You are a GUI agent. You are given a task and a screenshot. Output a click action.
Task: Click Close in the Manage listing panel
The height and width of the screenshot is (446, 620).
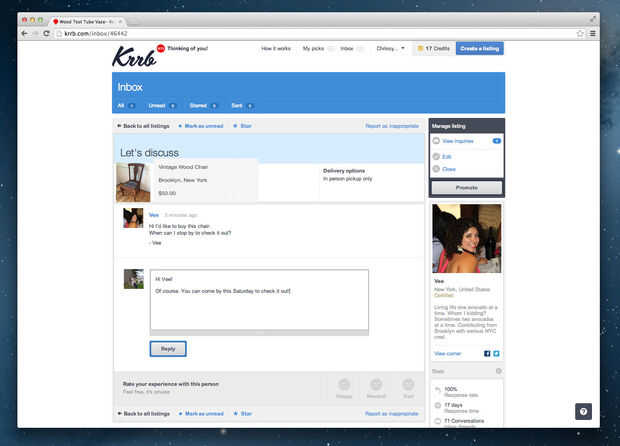click(449, 169)
